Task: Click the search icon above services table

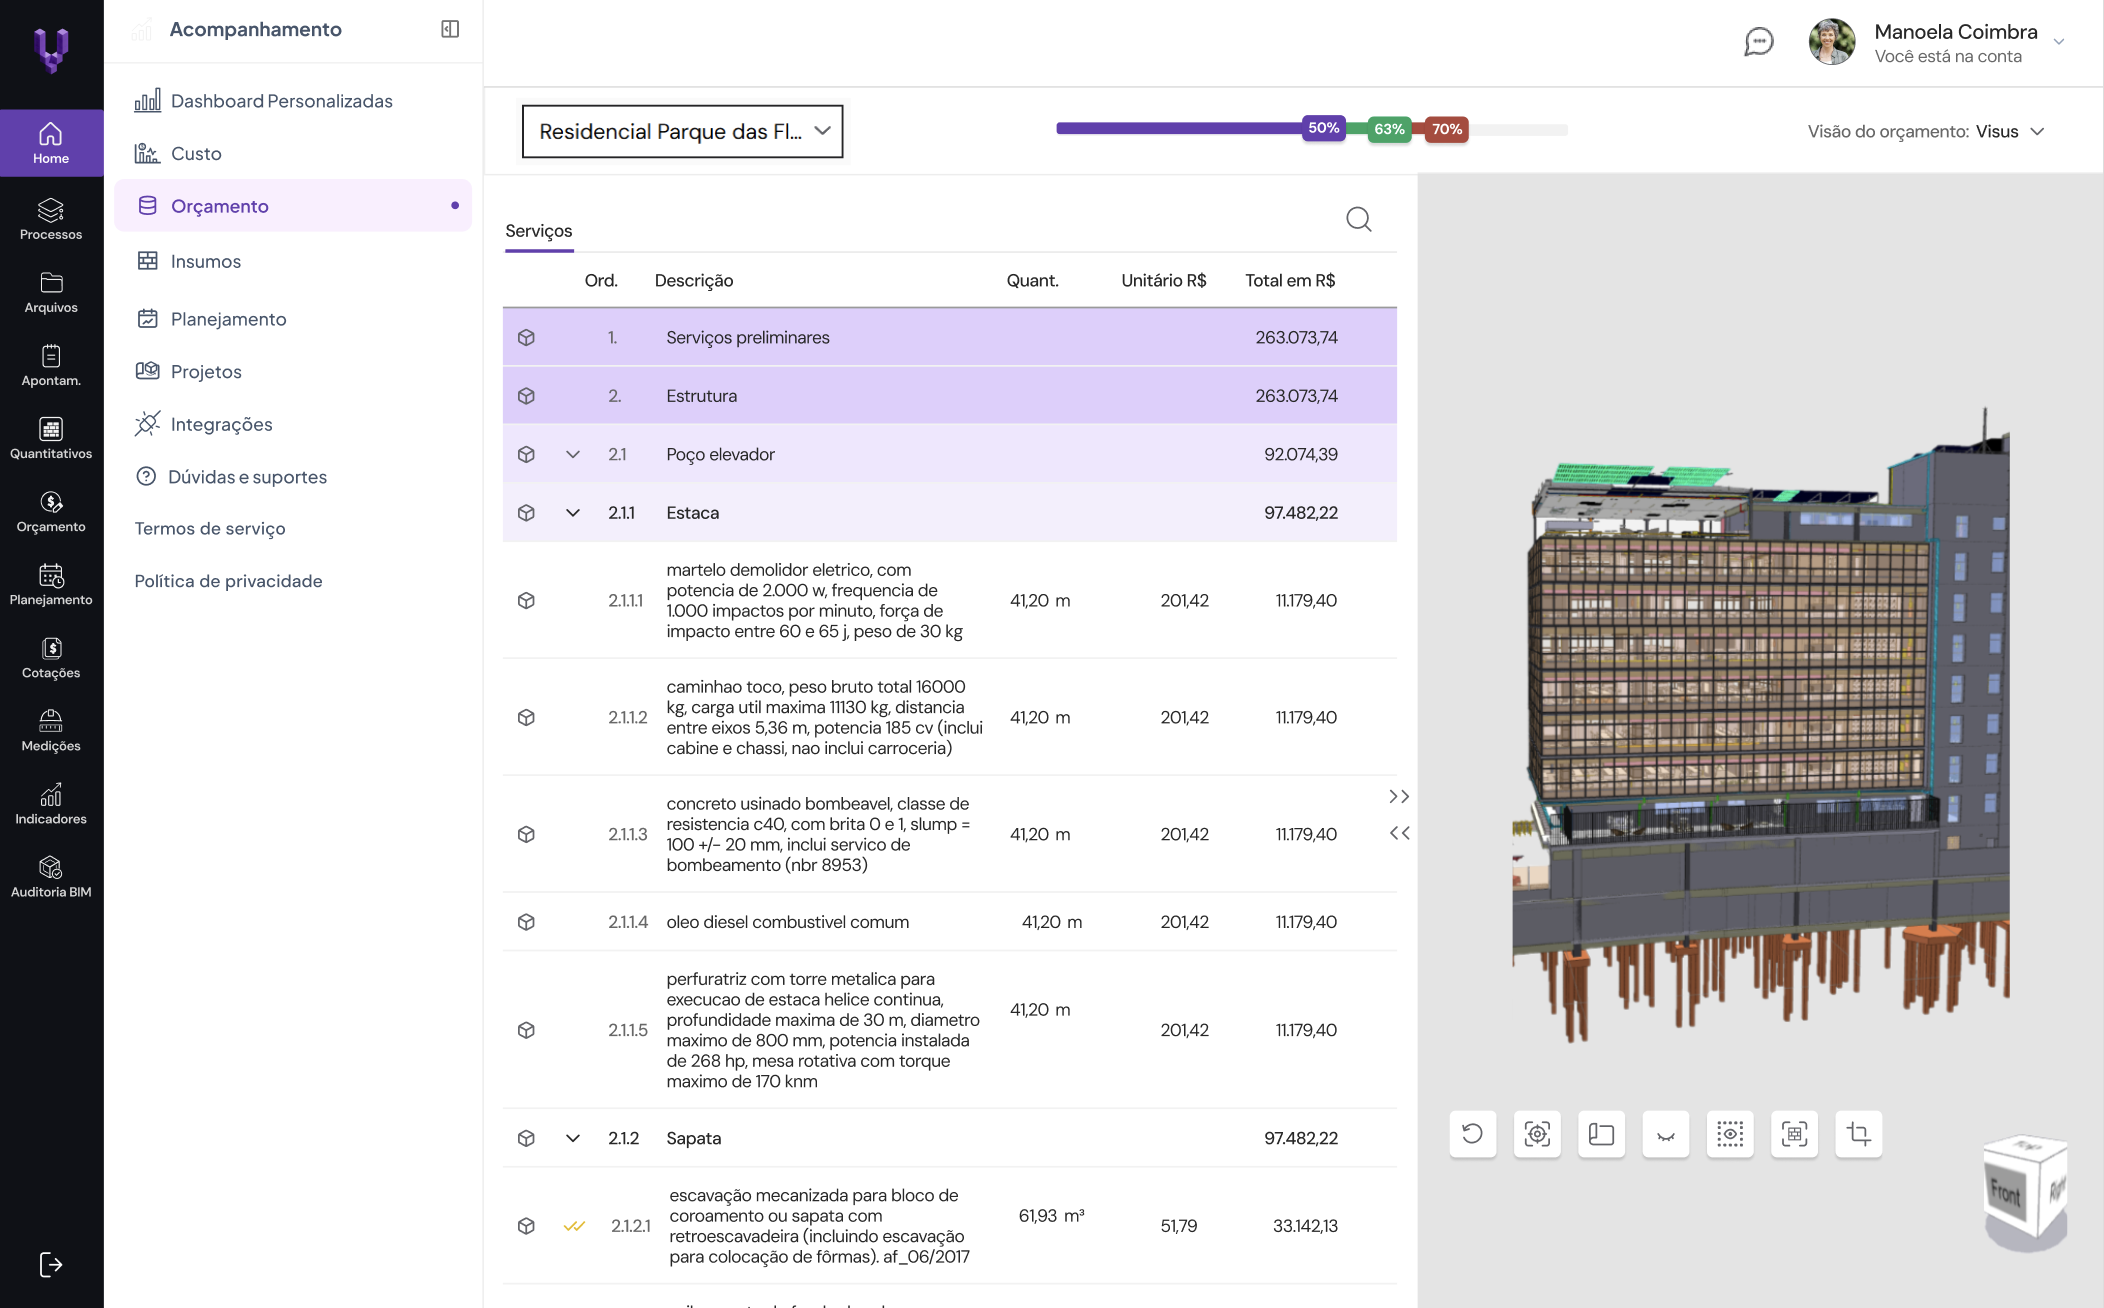Action: [1359, 219]
